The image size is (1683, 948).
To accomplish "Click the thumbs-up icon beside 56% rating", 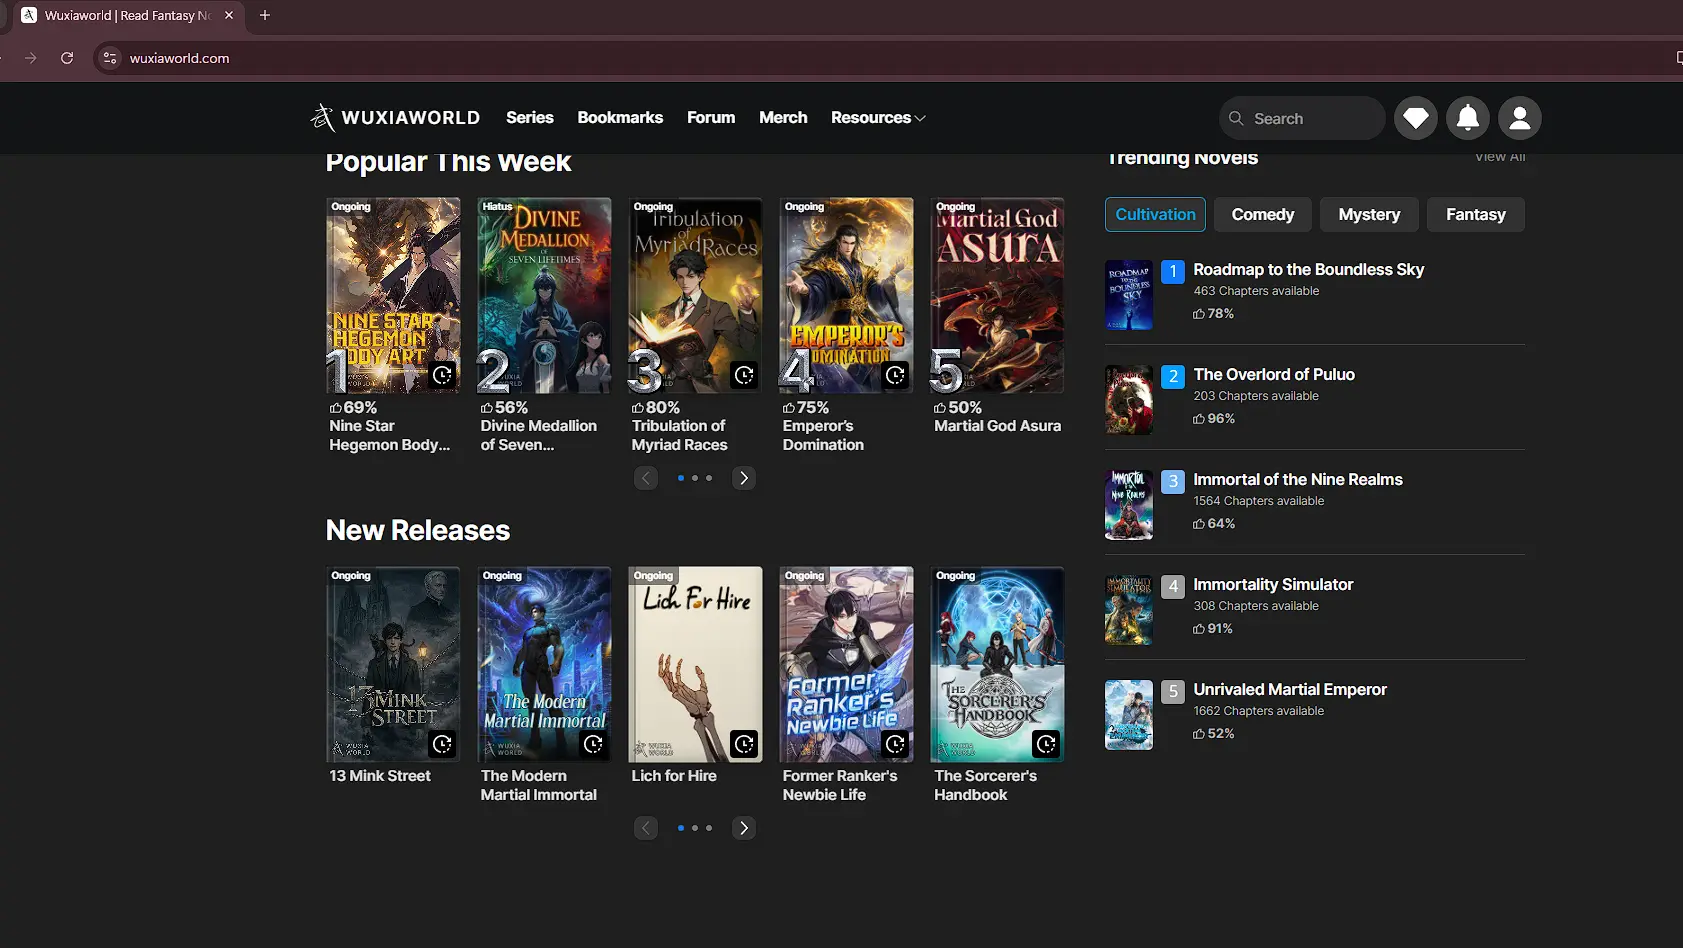I will click(487, 408).
